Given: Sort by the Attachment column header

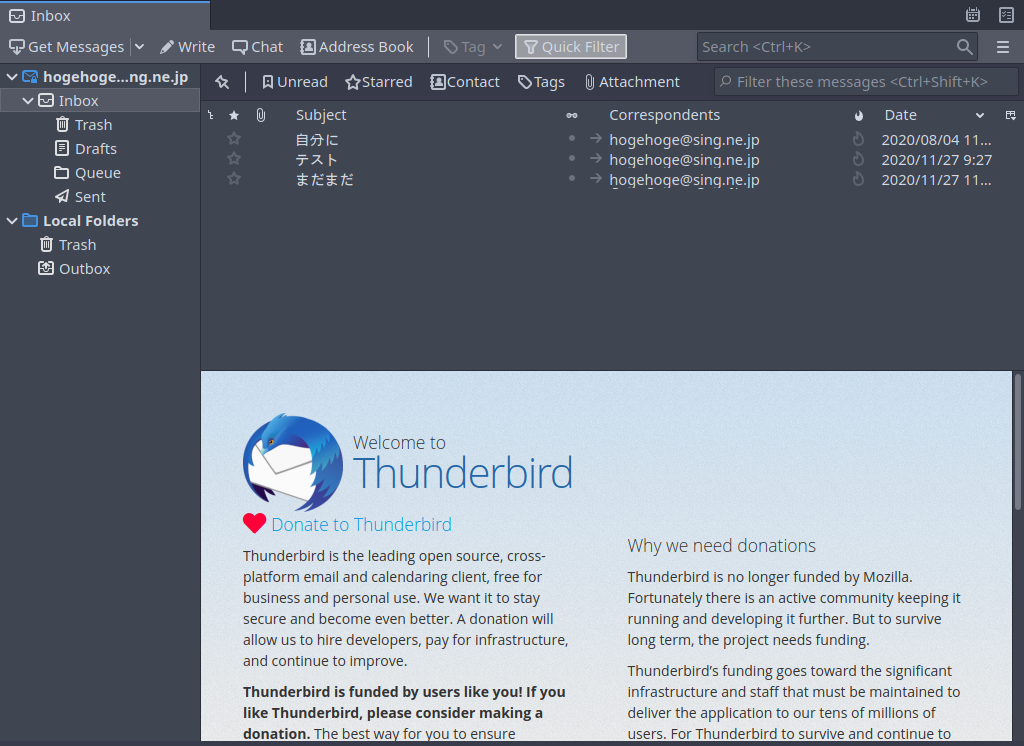Looking at the screenshot, I should click(x=261, y=116).
